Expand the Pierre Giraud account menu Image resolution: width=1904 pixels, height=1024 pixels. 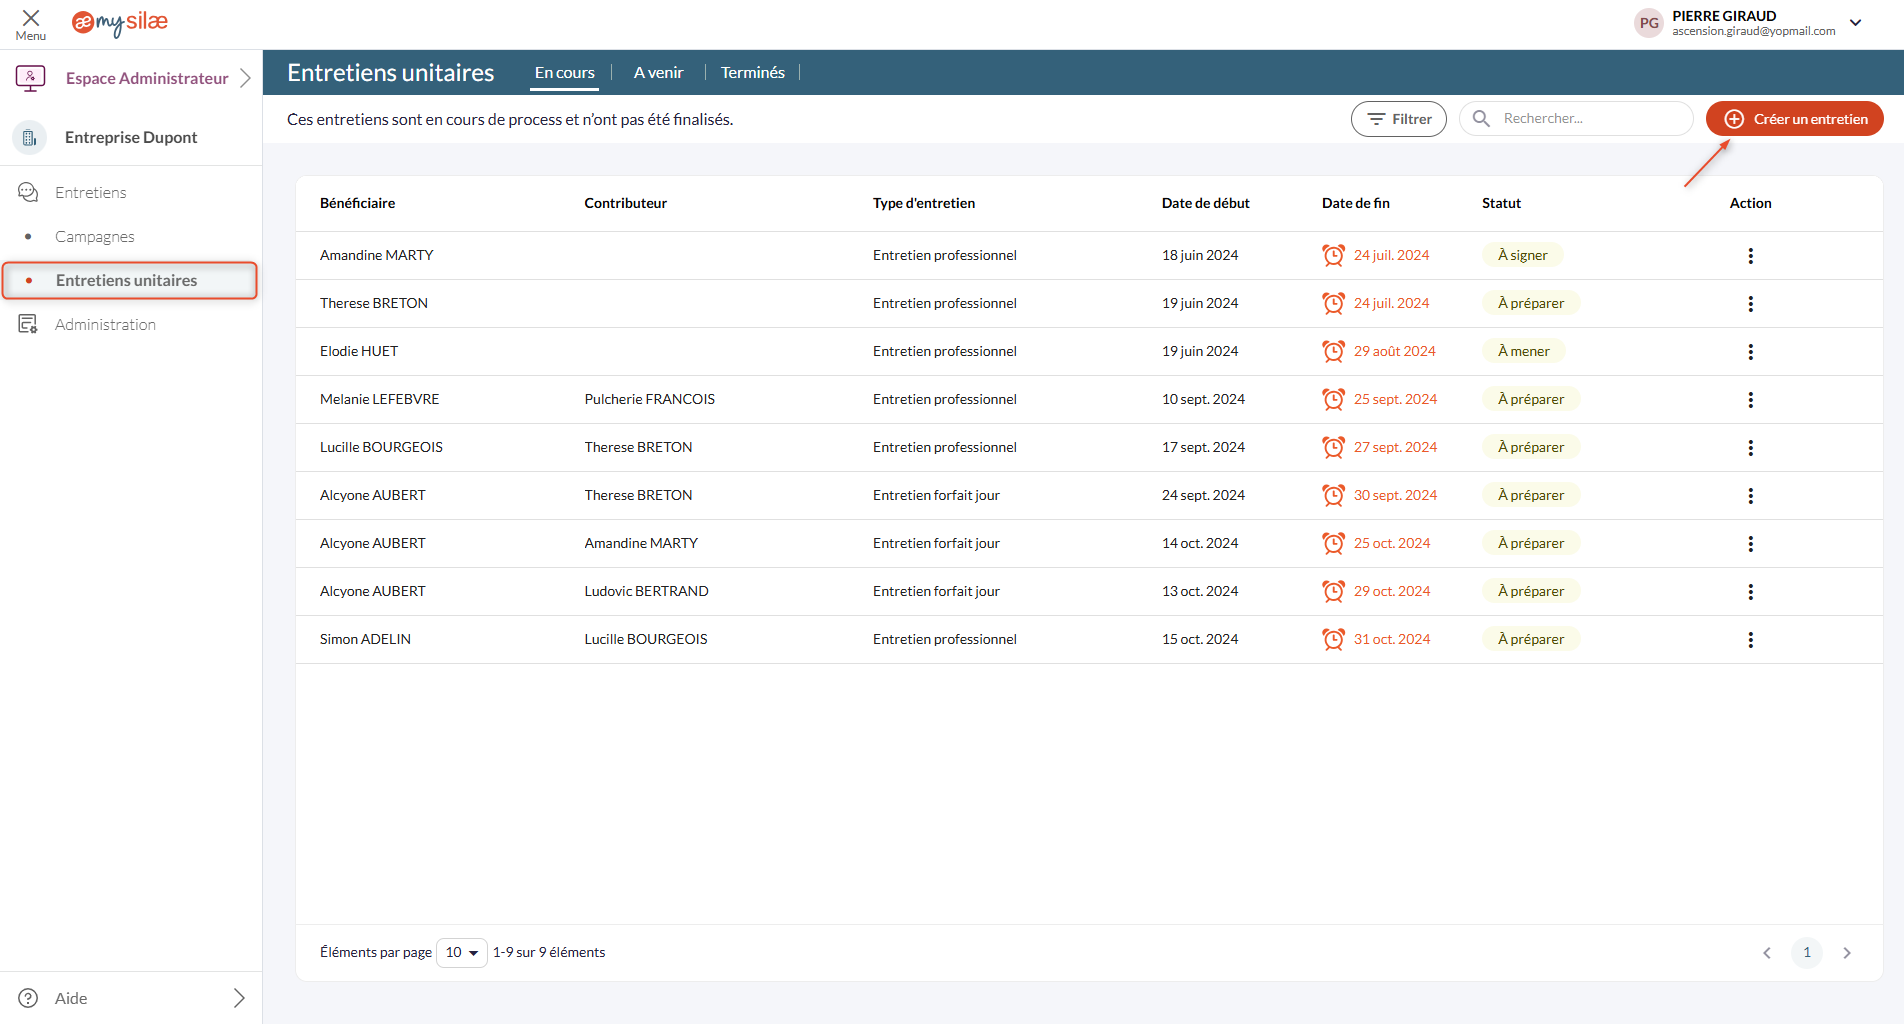click(x=1856, y=23)
